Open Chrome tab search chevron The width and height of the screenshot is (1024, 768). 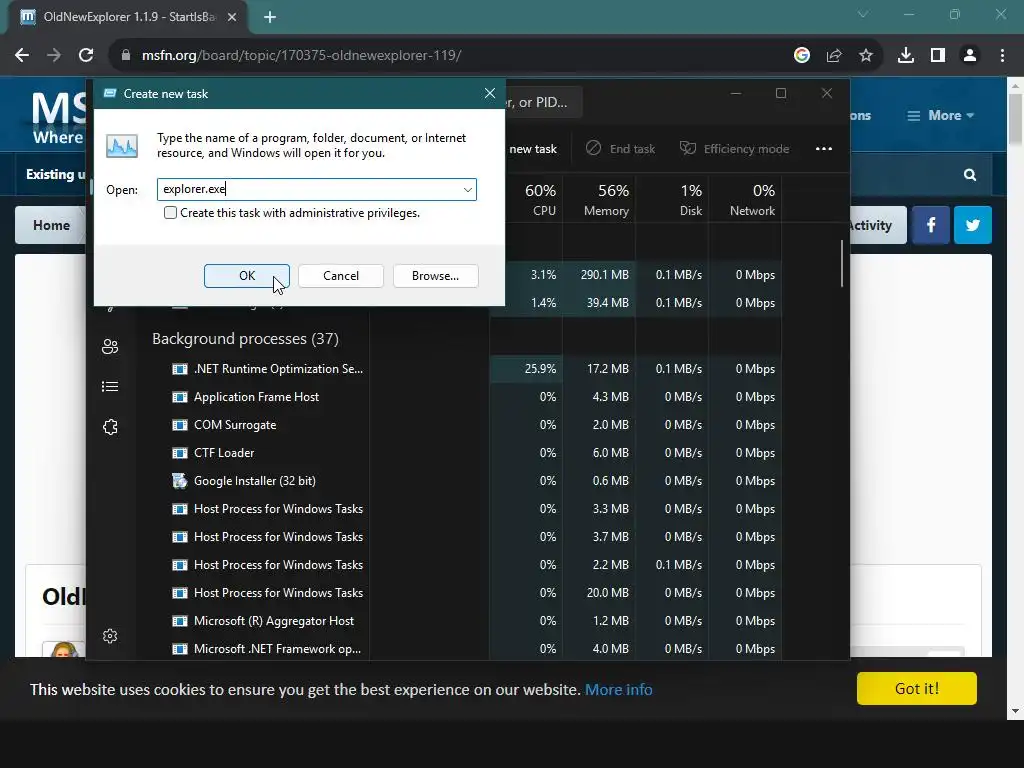point(863,14)
